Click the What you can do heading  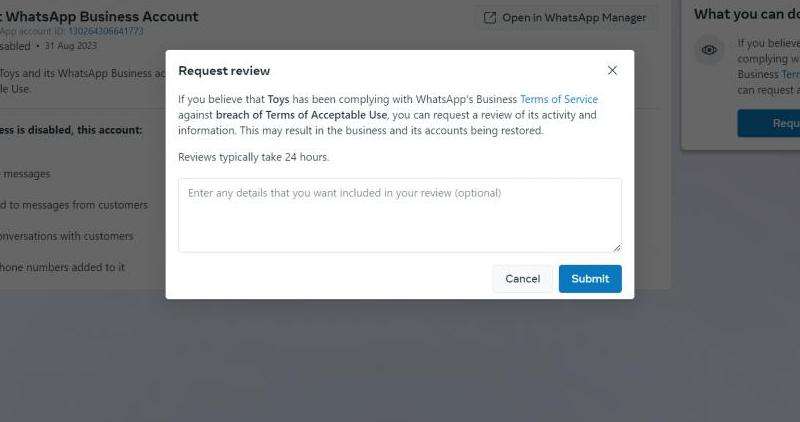(746, 14)
